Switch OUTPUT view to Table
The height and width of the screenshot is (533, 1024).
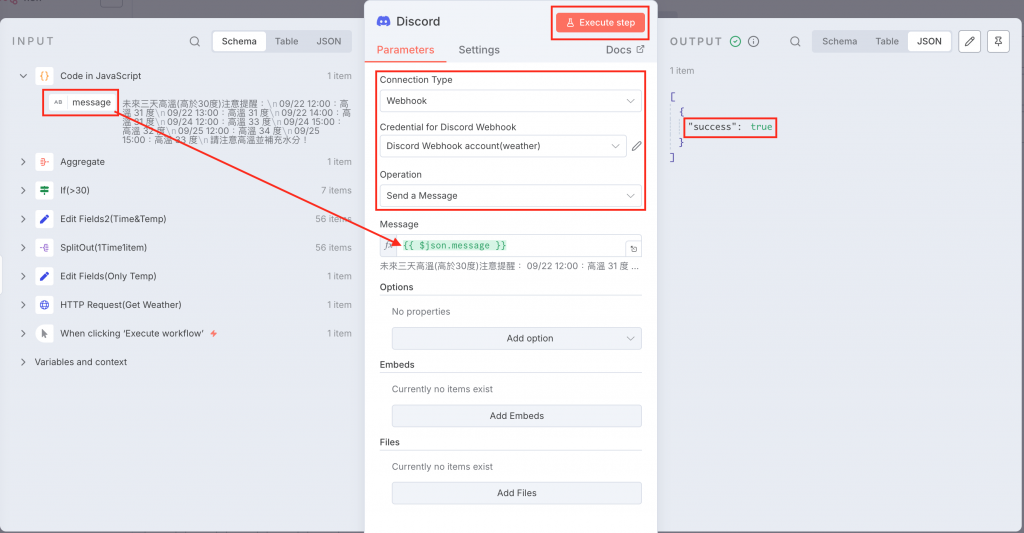887,41
